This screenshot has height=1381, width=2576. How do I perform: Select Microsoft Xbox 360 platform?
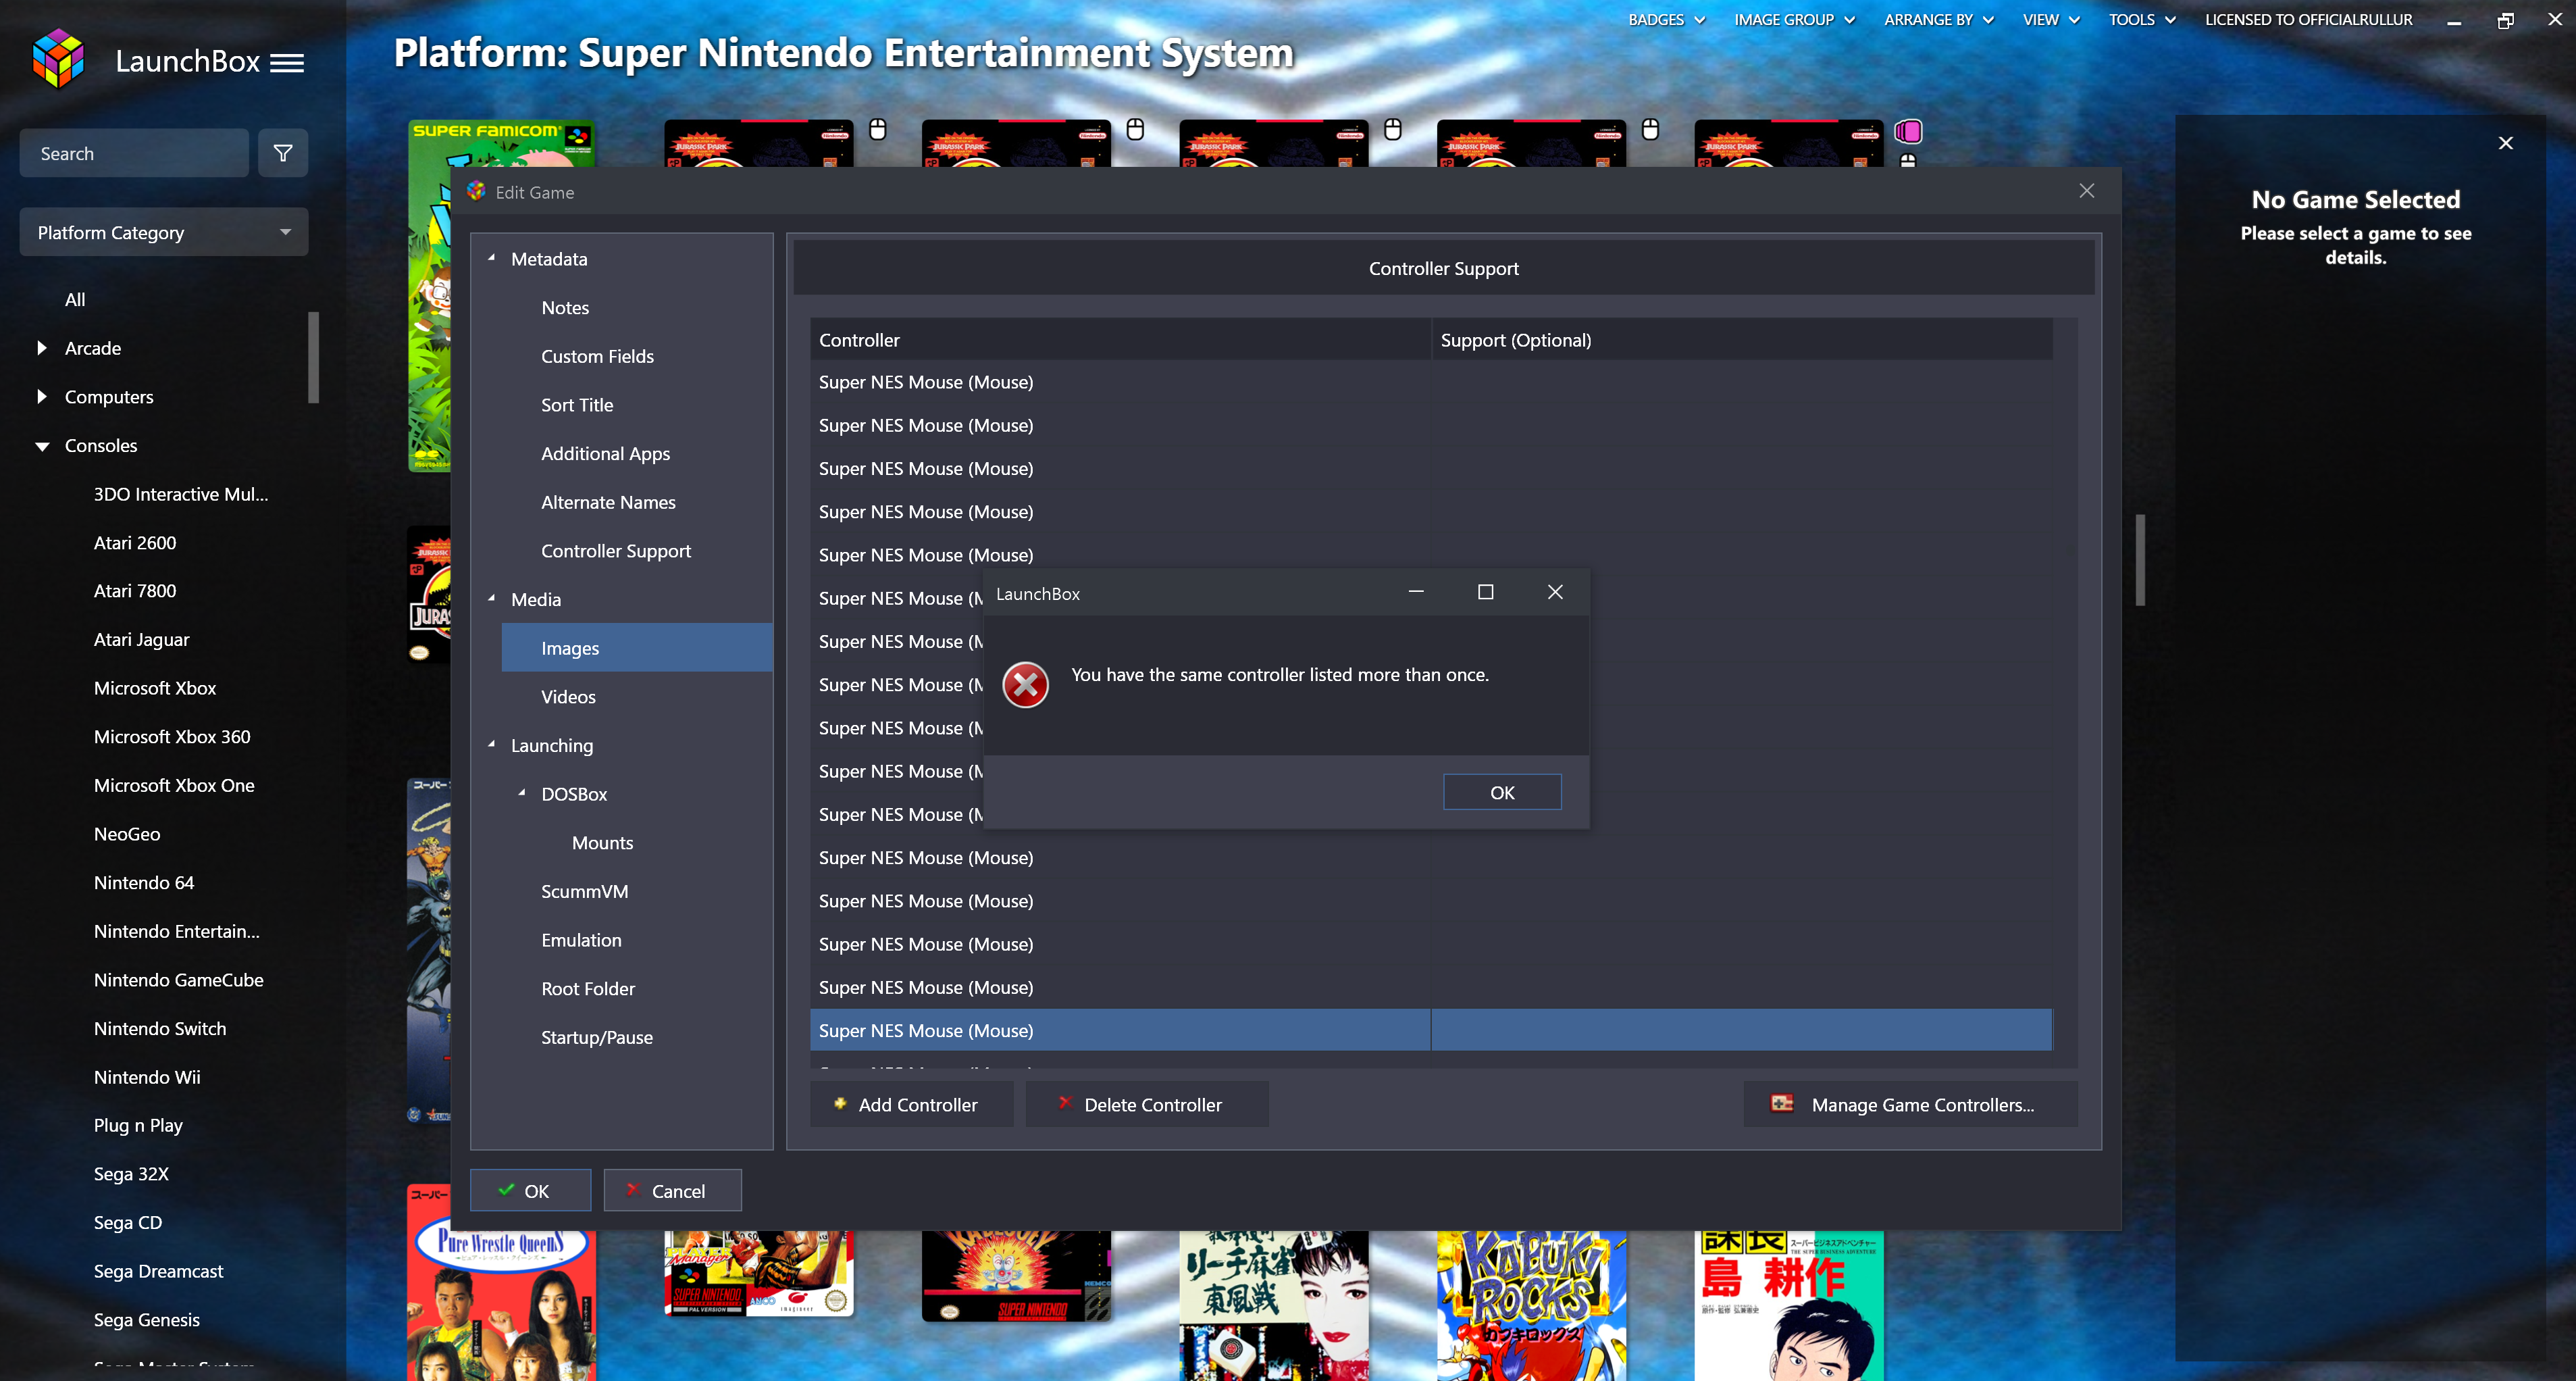(172, 736)
